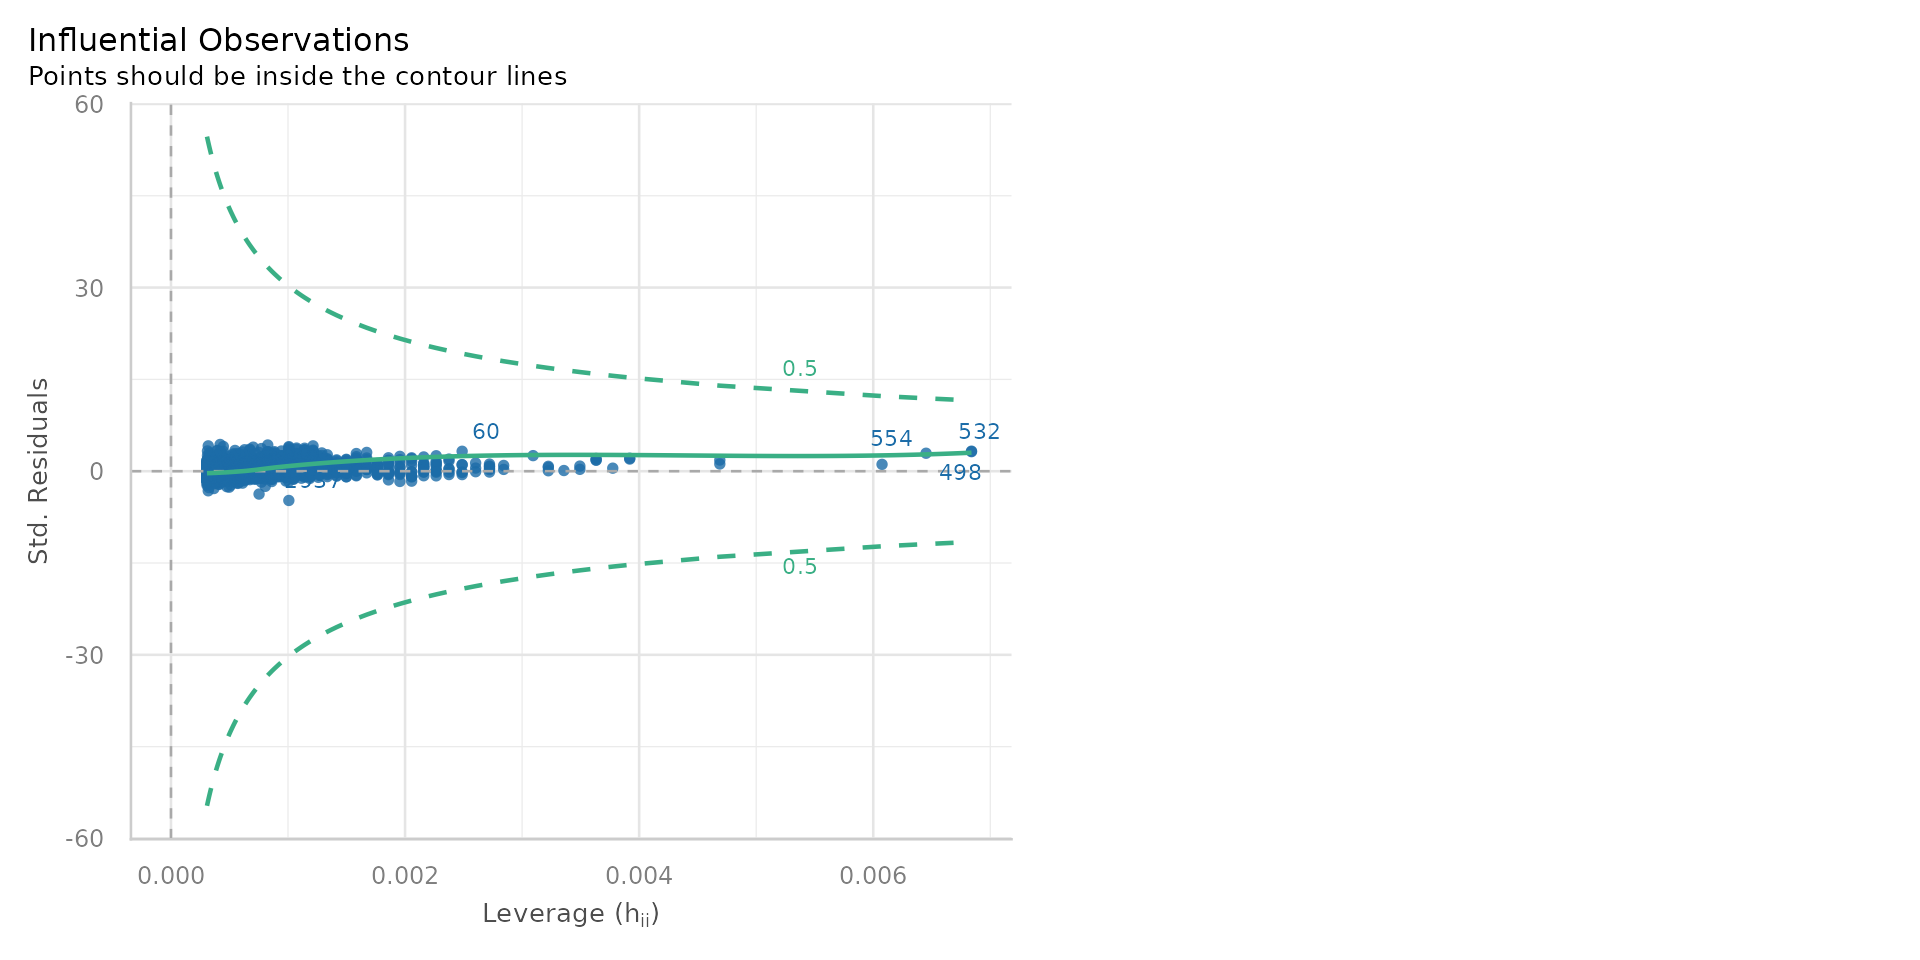Image resolution: width=1920 pixels, height=960 pixels.
Task: Click the y-axis tick label 60
Action: [88, 105]
